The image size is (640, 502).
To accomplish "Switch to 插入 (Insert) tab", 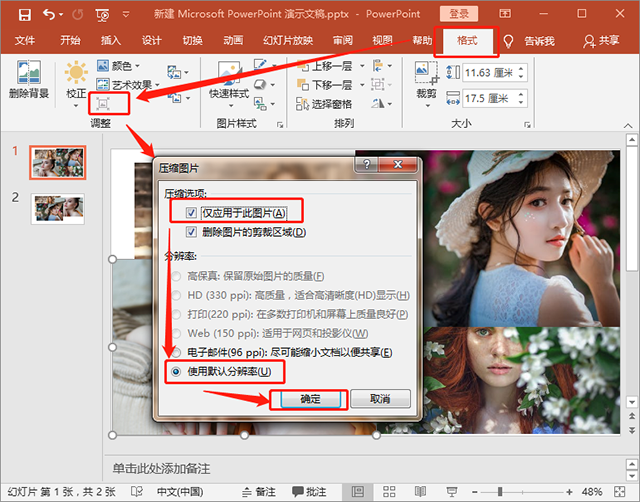I will coord(111,40).
